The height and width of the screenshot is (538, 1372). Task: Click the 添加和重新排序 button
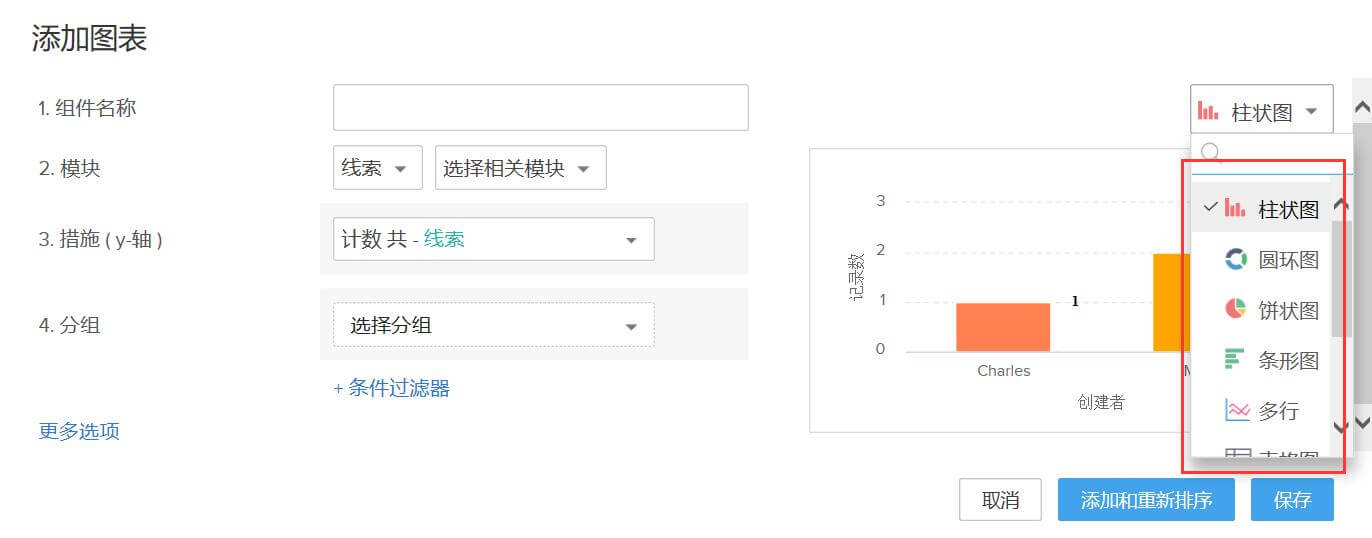point(1146,500)
